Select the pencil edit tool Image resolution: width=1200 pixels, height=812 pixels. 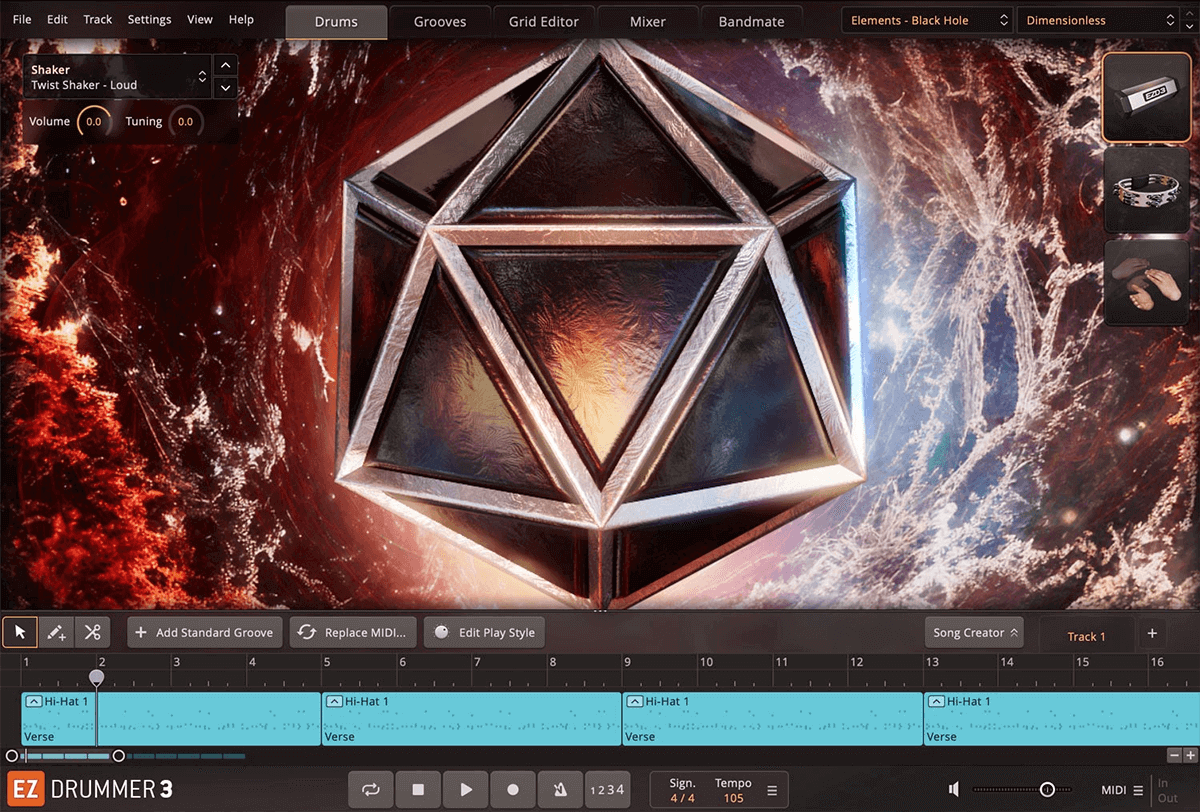point(55,632)
